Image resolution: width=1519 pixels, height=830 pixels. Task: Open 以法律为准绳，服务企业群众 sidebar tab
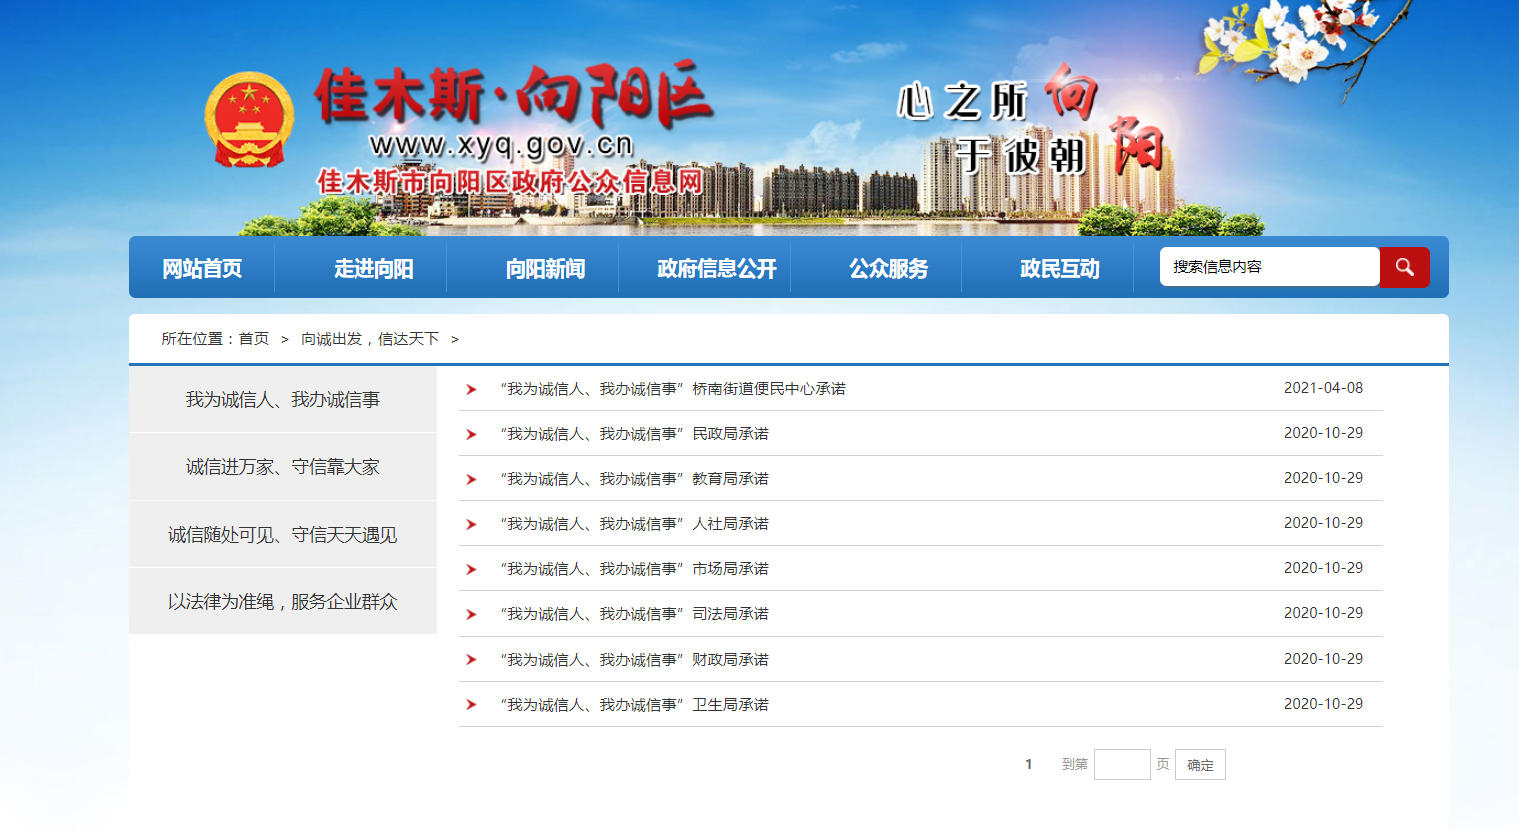283,602
